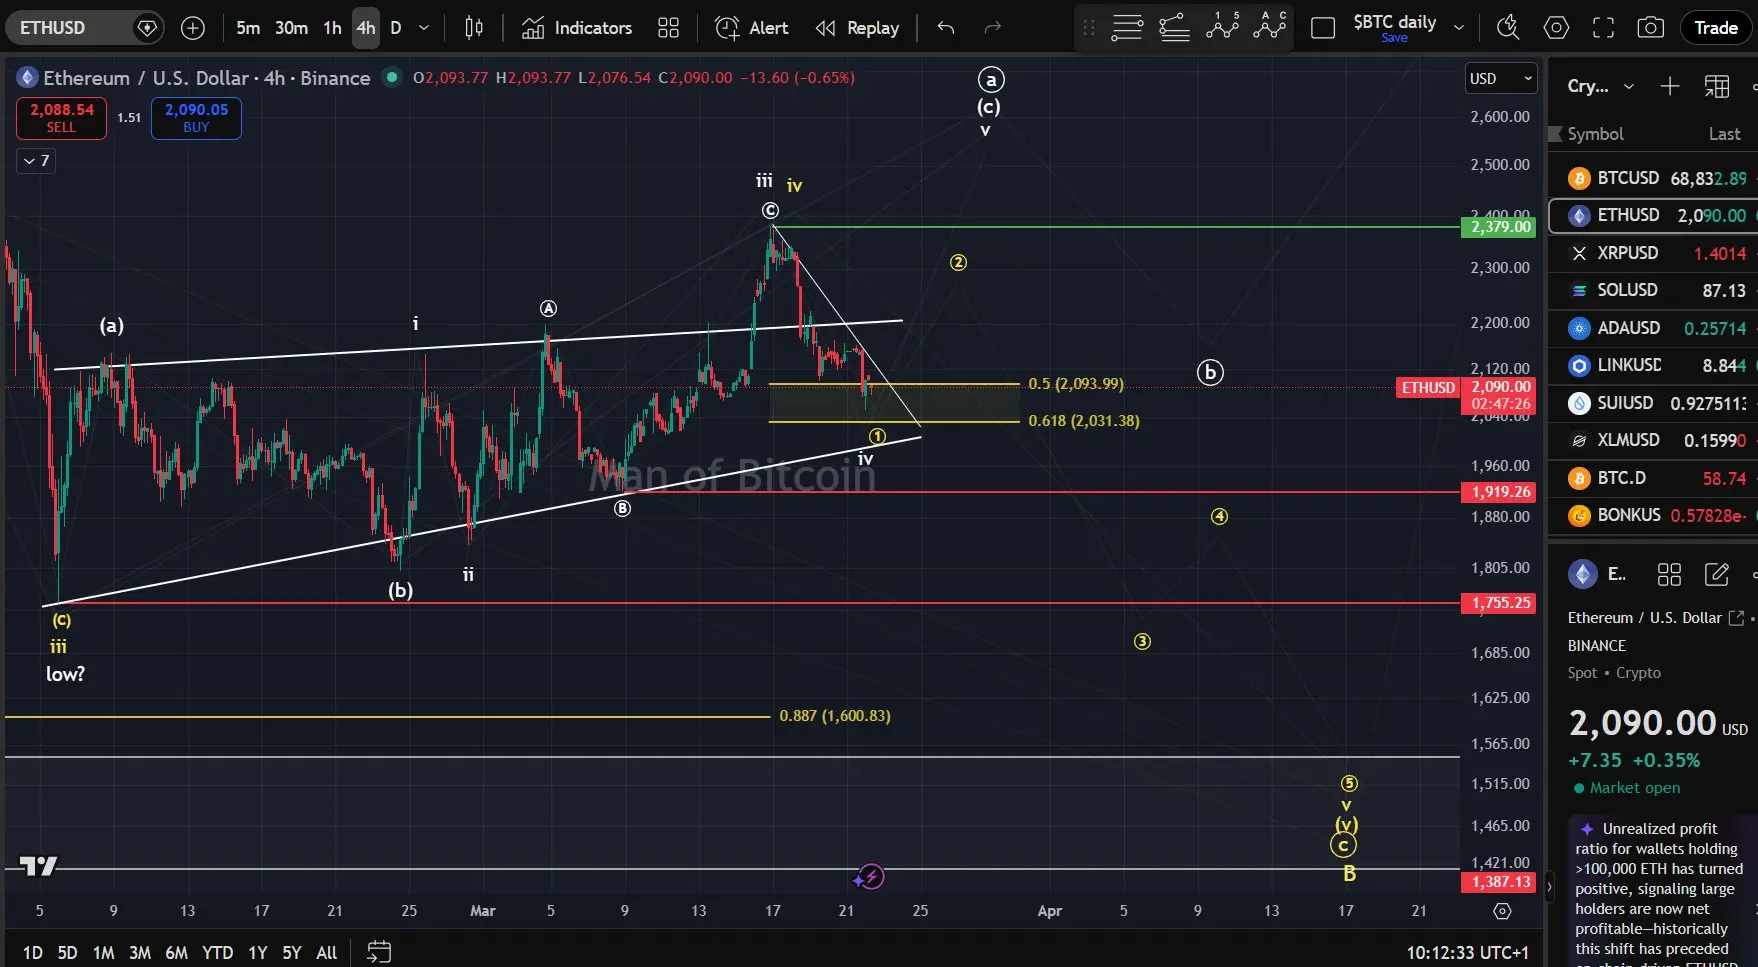Open the Cry... watchlist name dropdown
The image size is (1758, 967).
[x=1601, y=86]
